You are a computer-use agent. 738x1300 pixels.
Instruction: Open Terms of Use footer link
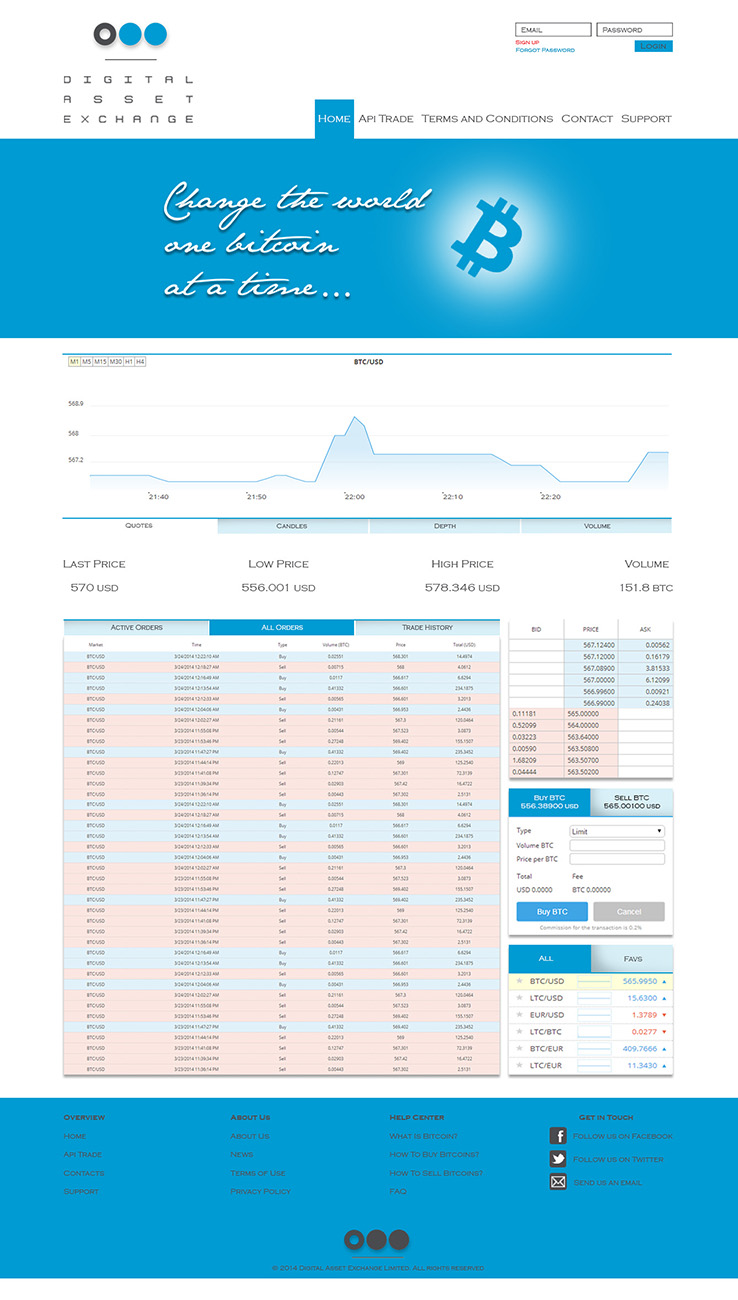[258, 1173]
